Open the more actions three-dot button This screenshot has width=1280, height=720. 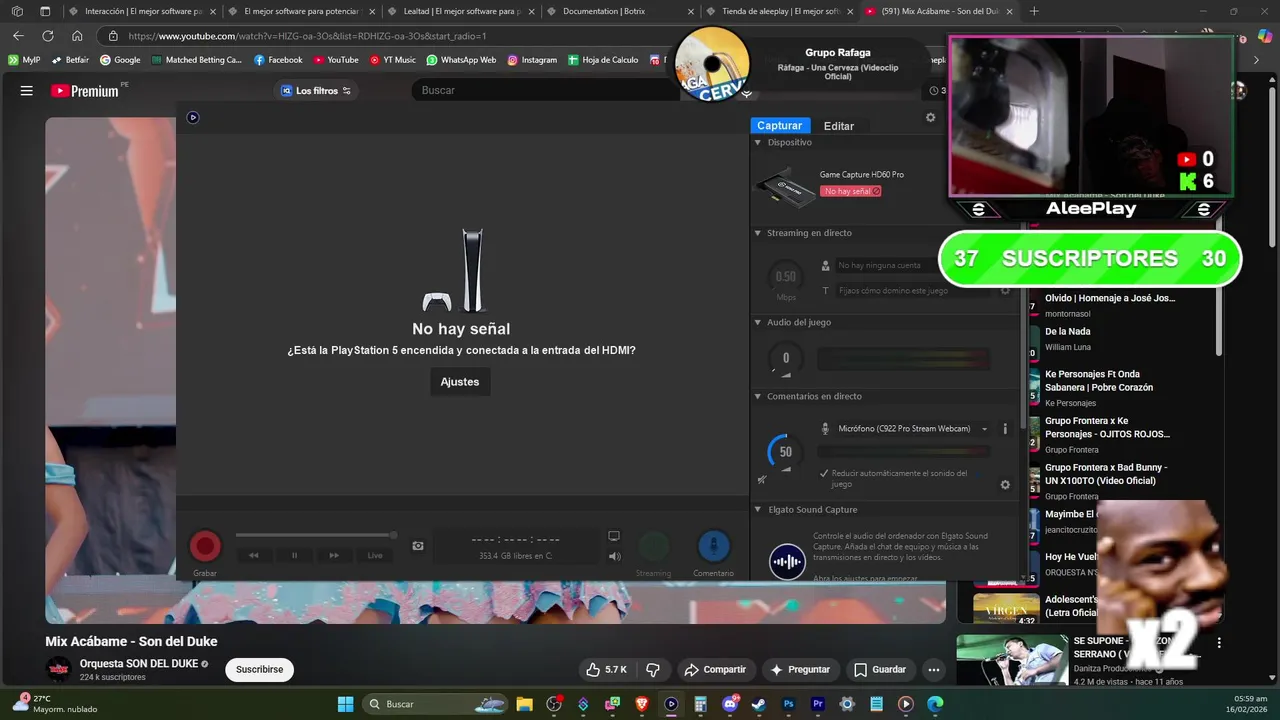coord(934,670)
